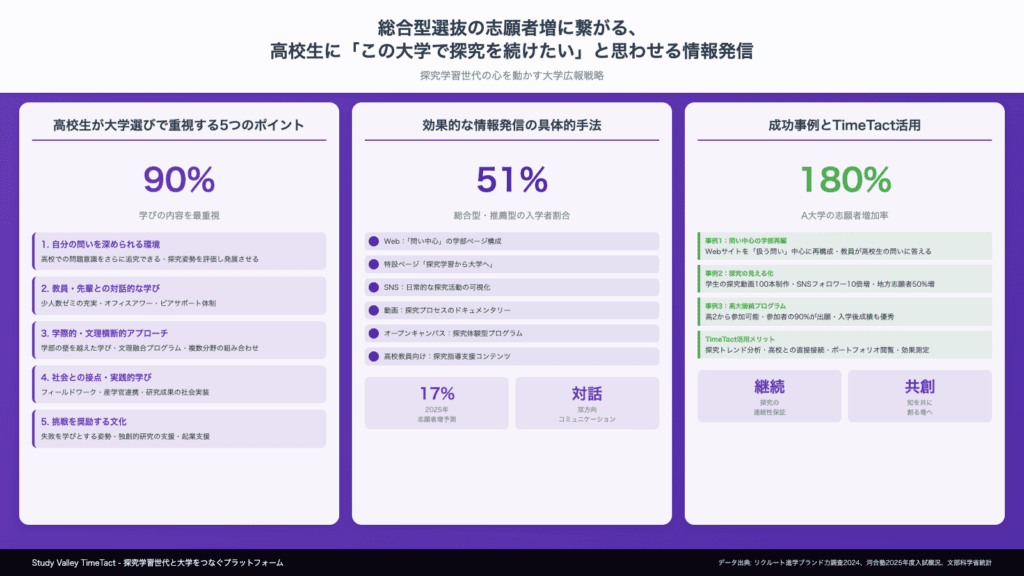Select the bullet dot beside 高校教員向け
This screenshot has width=1024, height=576.
pyautogui.click(x=374, y=356)
